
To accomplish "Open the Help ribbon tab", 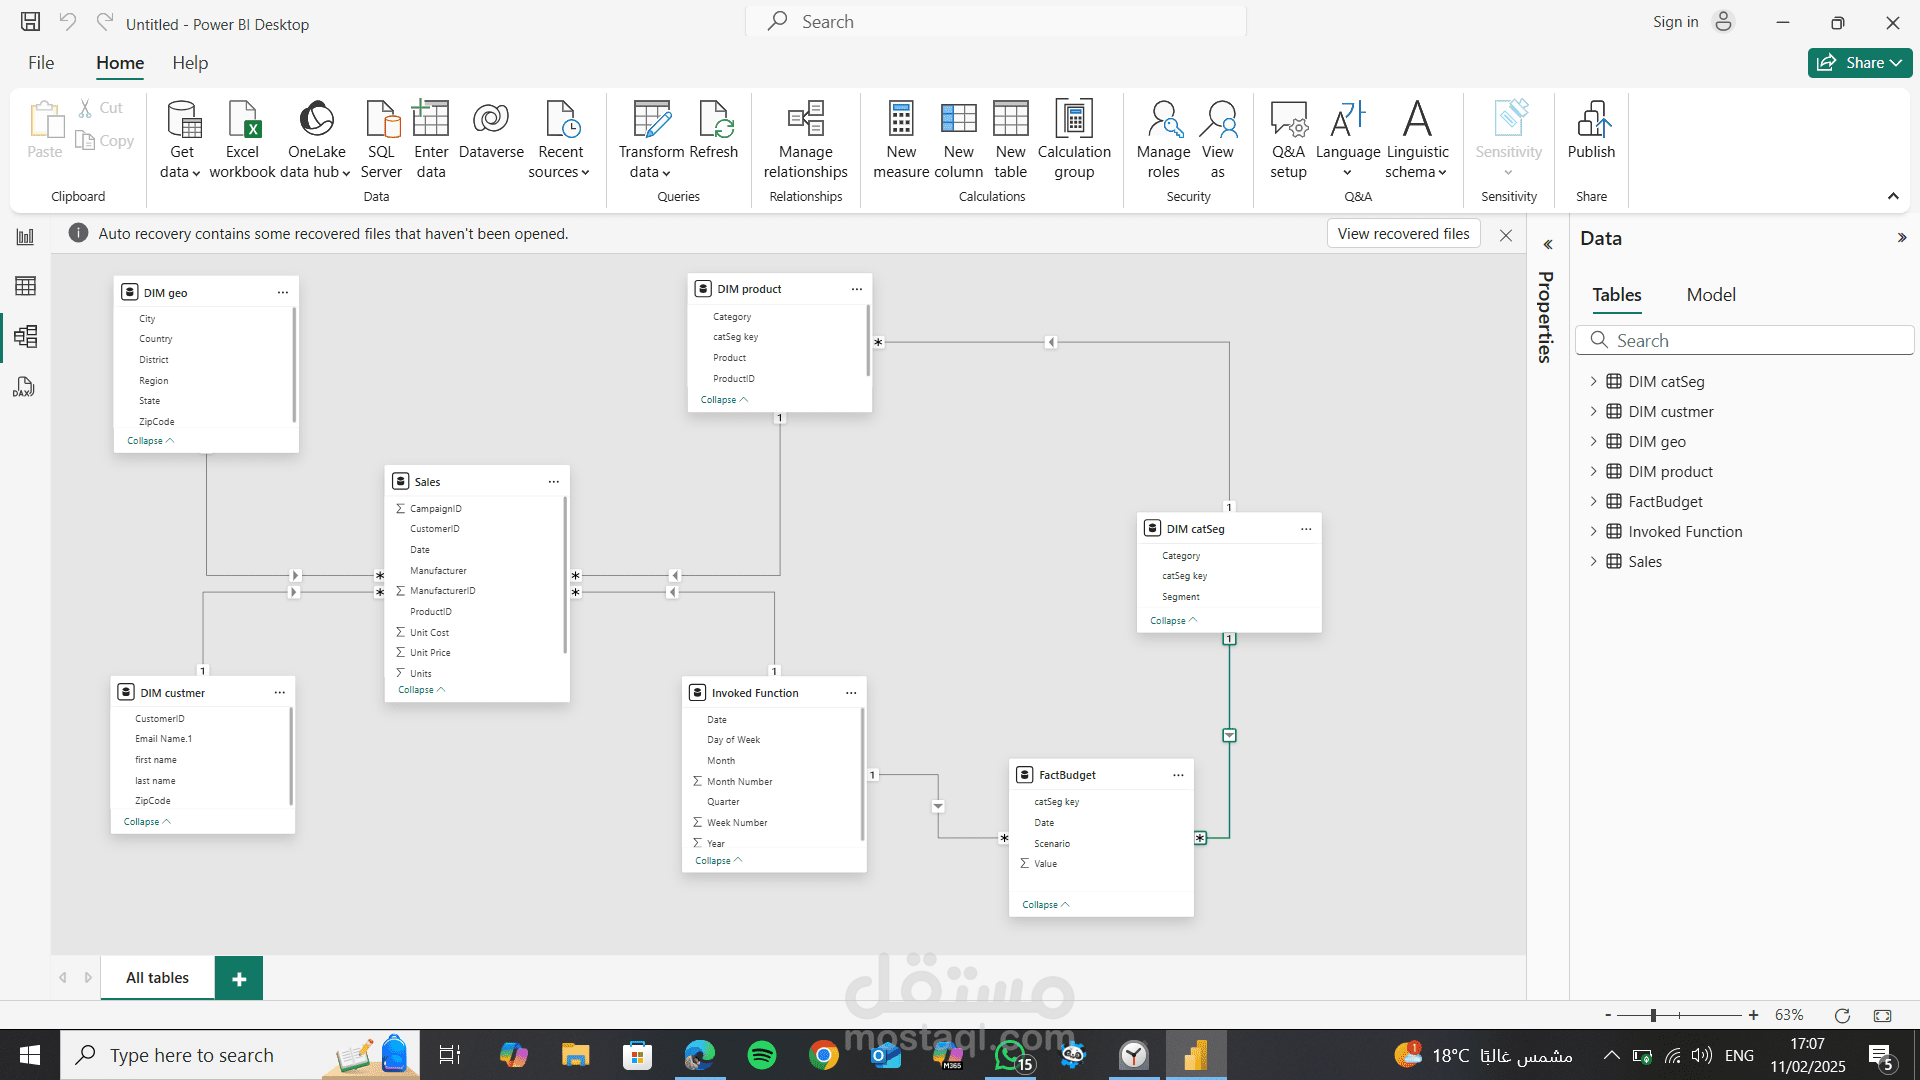I will [190, 63].
